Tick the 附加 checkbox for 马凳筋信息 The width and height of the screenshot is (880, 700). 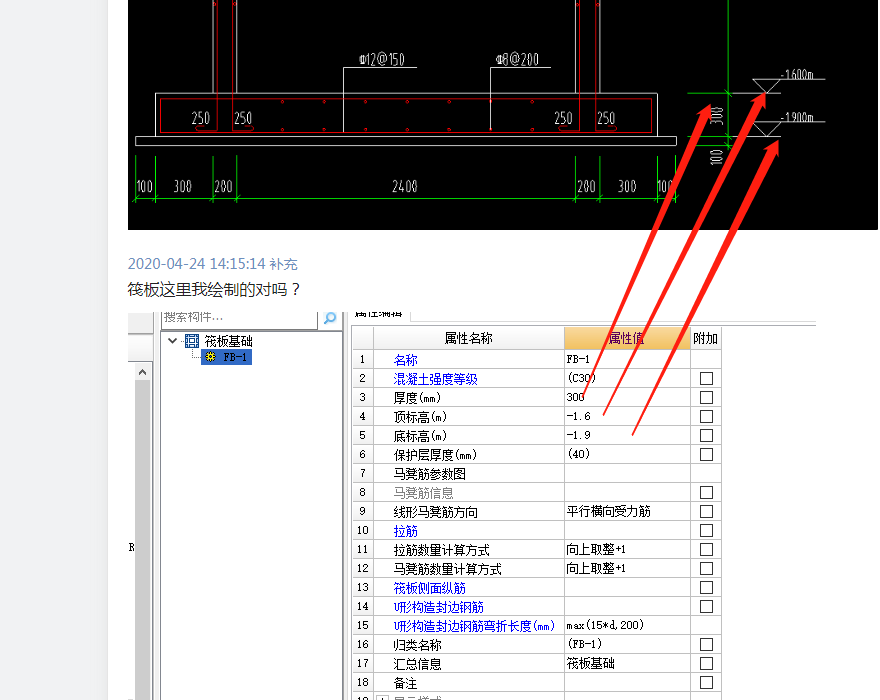707,492
